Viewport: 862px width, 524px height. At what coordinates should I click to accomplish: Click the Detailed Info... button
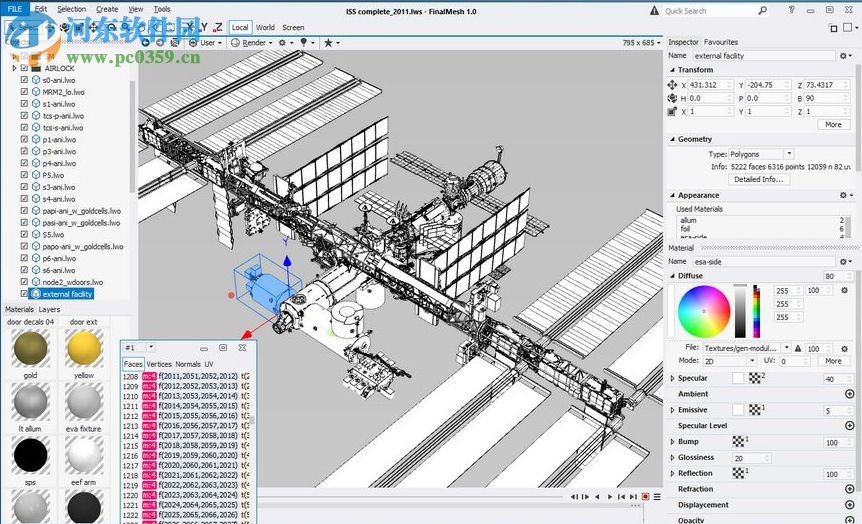[759, 179]
